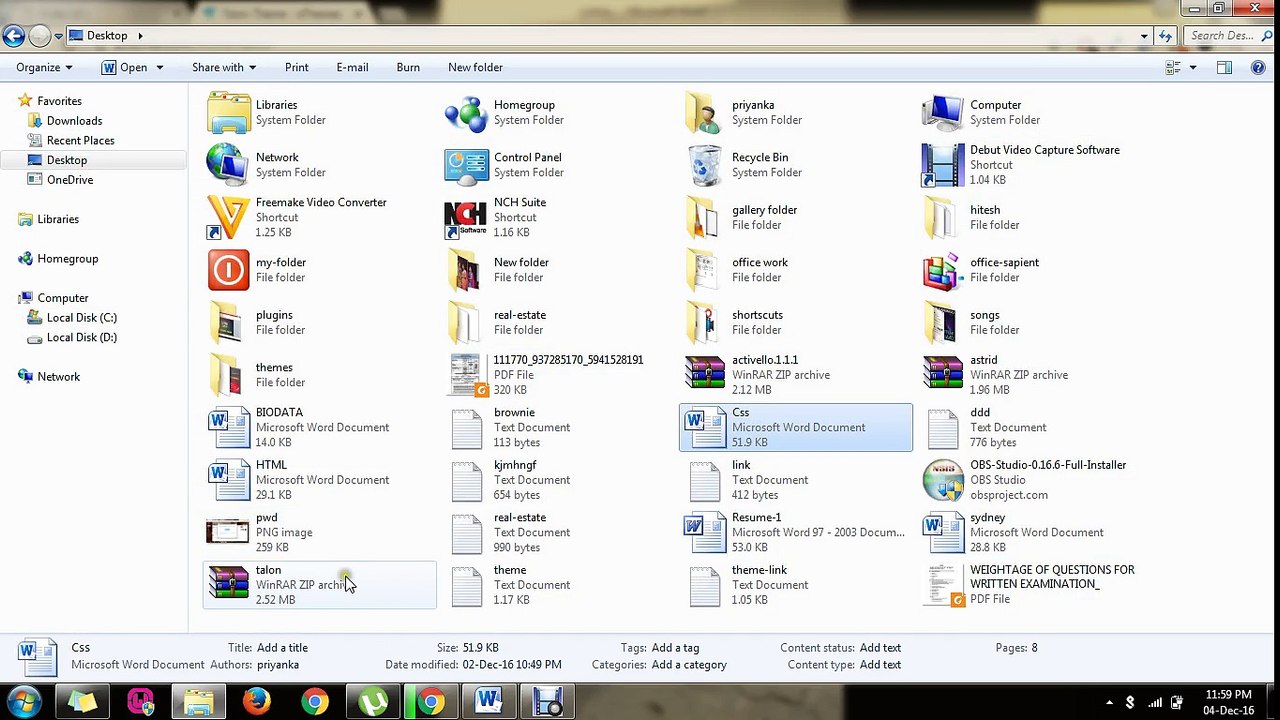Select the Recycle Bin icon

(x=704, y=165)
